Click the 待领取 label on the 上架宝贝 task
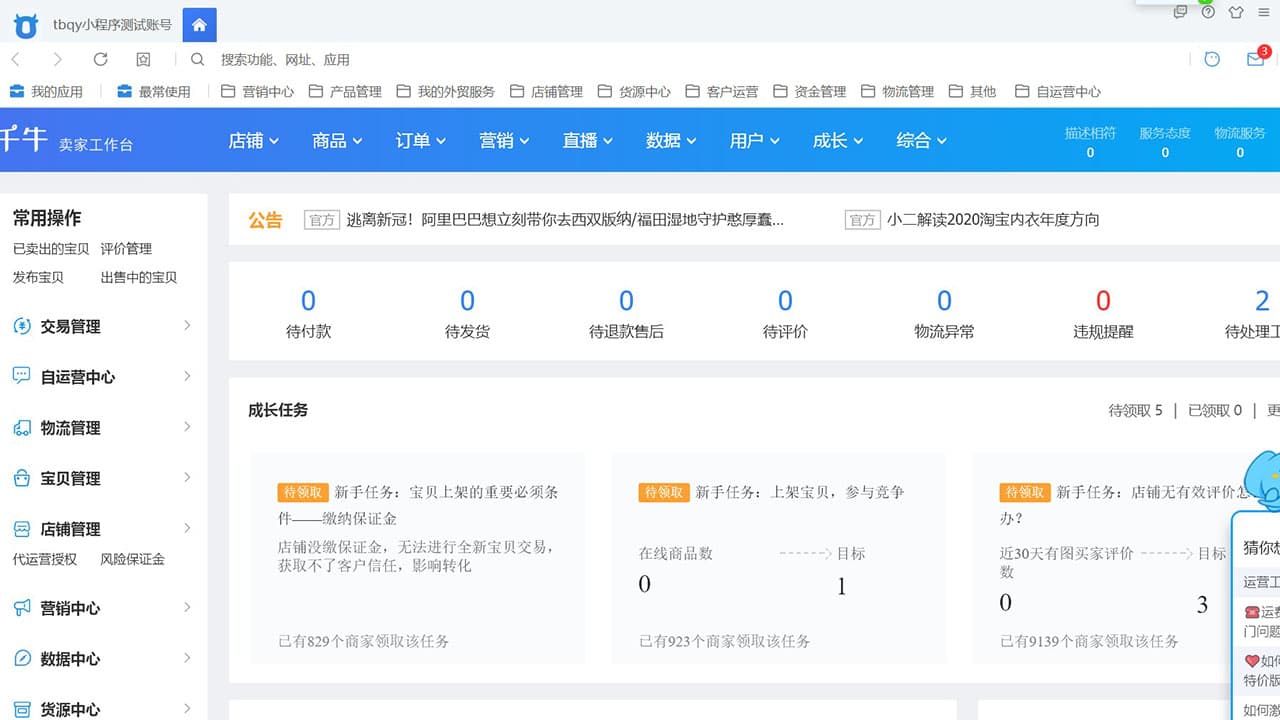This screenshot has width=1280, height=720. [x=663, y=492]
